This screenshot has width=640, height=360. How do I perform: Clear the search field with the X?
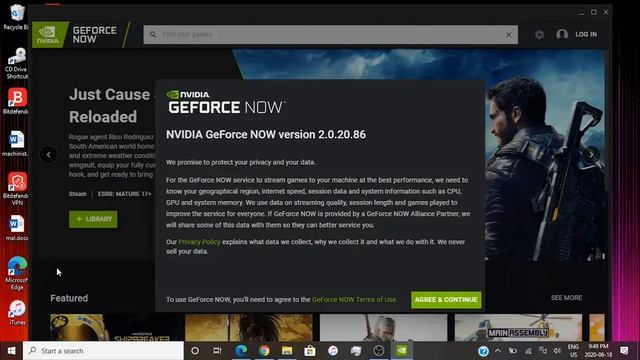(x=509, y=35)
